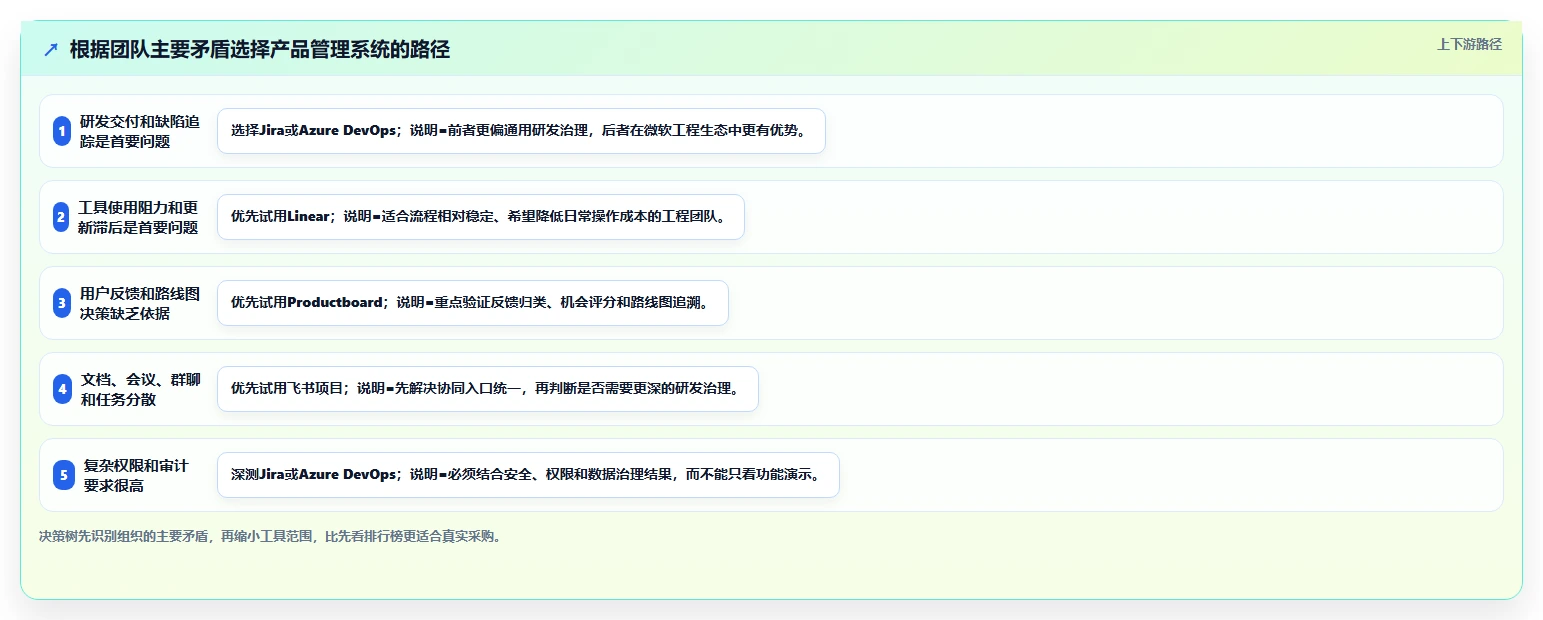
Task: Open the 优先试用Linear recommendation box
Action: 481,217
